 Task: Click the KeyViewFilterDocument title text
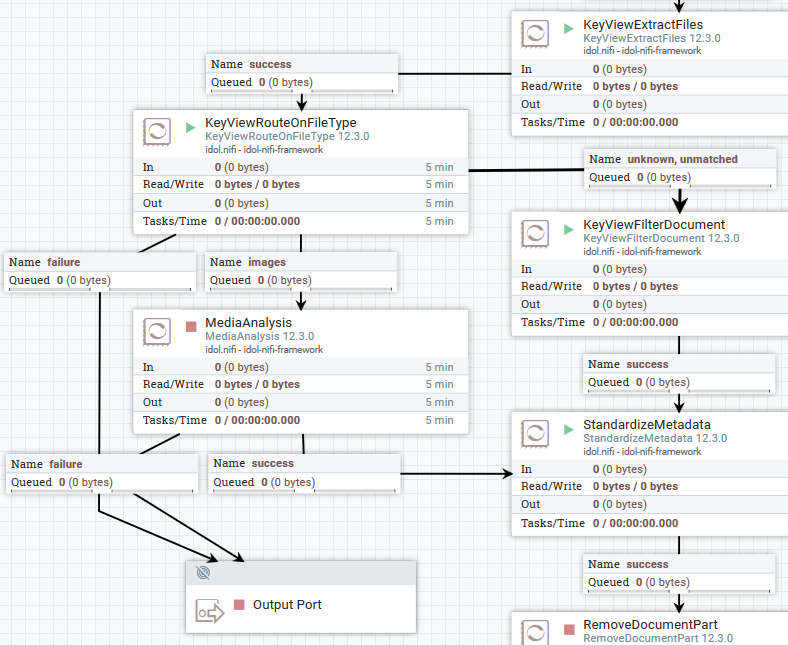tap(654, 224)
